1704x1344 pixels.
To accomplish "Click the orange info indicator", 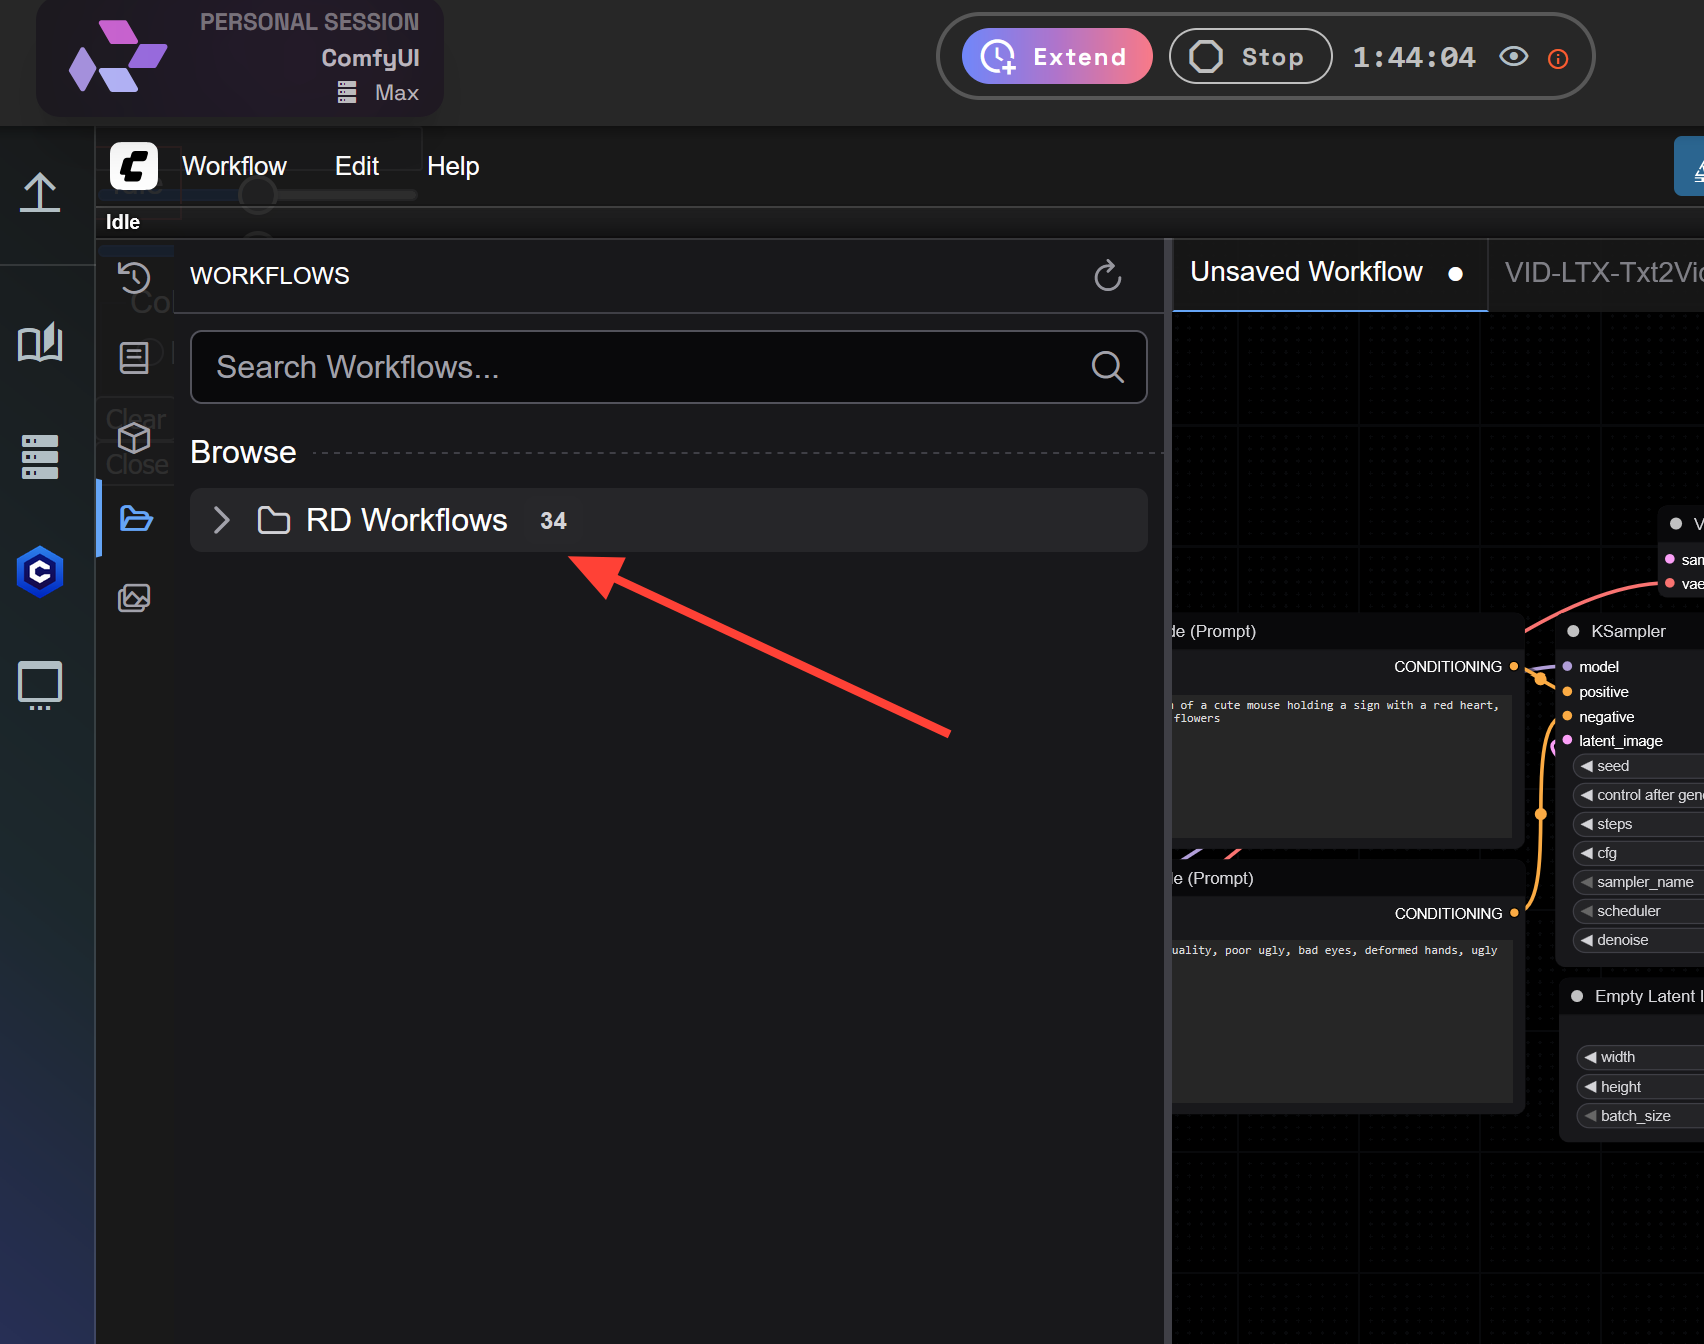I will click(x=1557, y=59).
